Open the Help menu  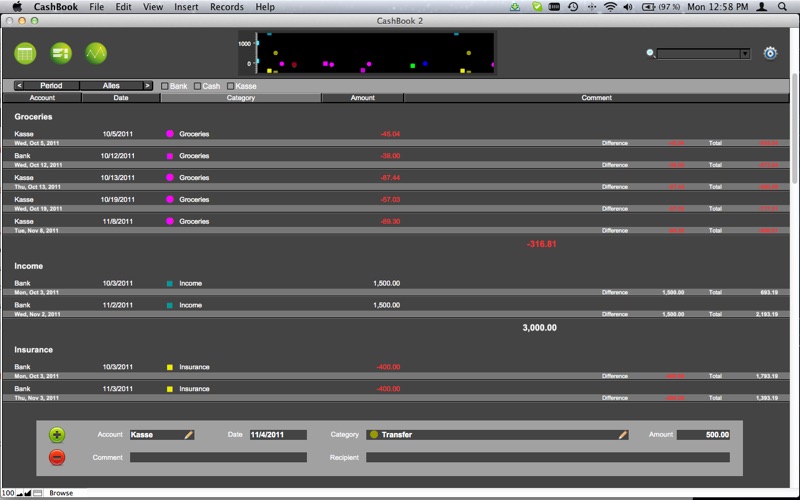pos(265,7)
